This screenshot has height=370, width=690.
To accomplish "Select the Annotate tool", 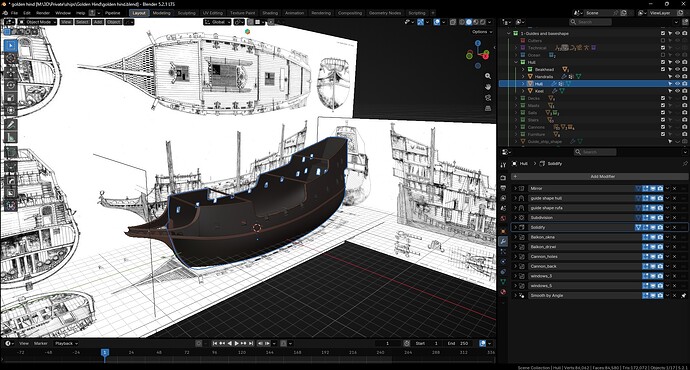I will [x=11, y=125].
